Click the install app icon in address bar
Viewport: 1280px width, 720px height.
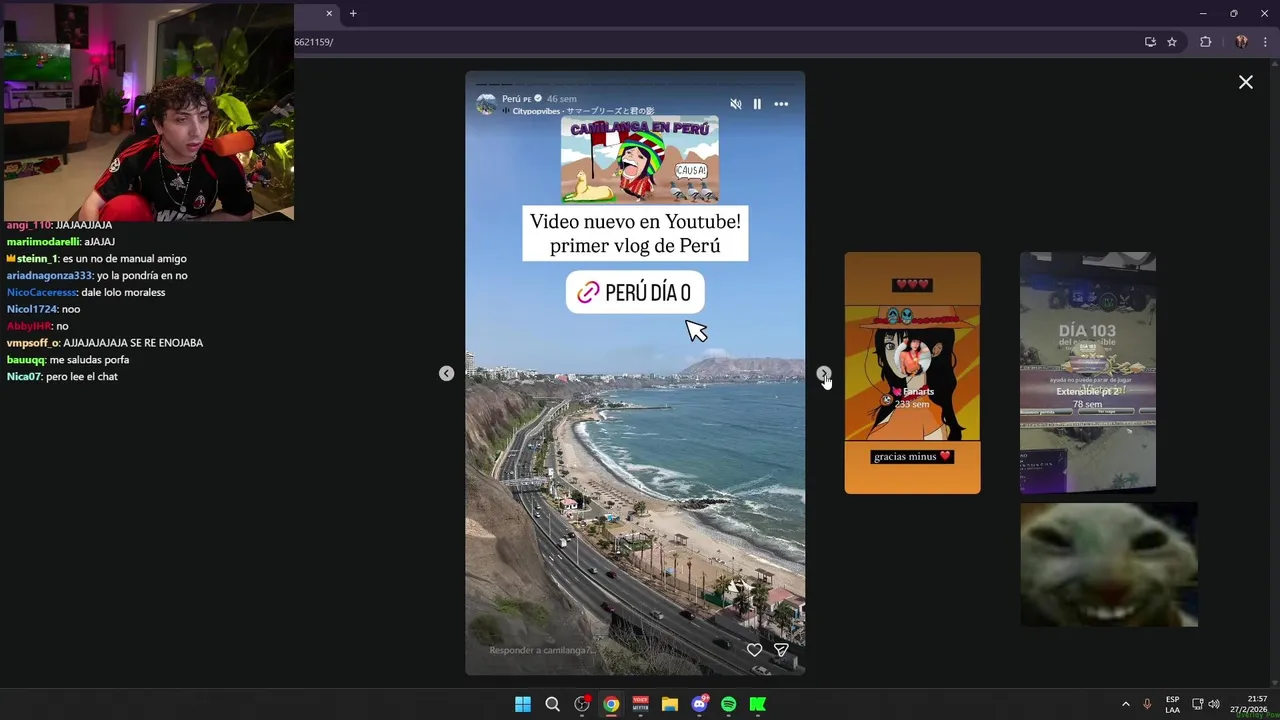(1150, 42)
